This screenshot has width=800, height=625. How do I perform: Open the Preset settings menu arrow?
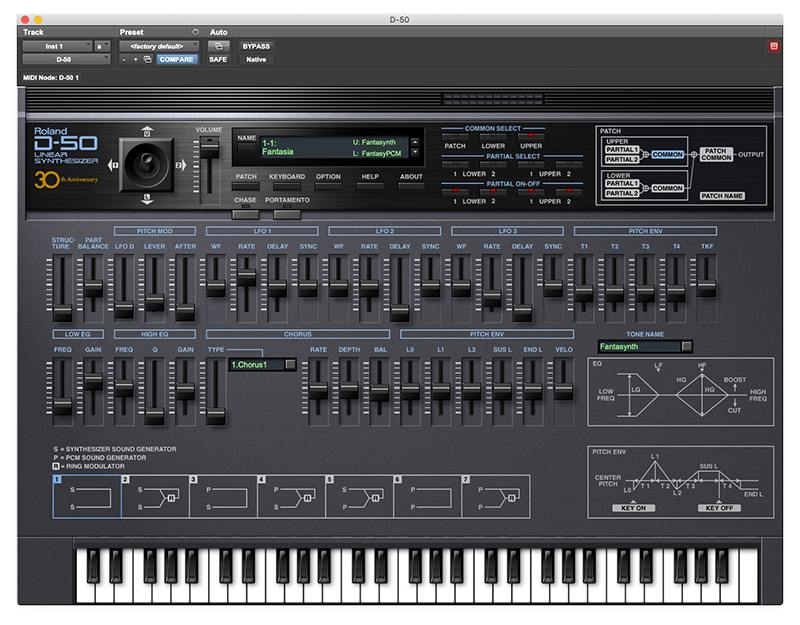195,32
